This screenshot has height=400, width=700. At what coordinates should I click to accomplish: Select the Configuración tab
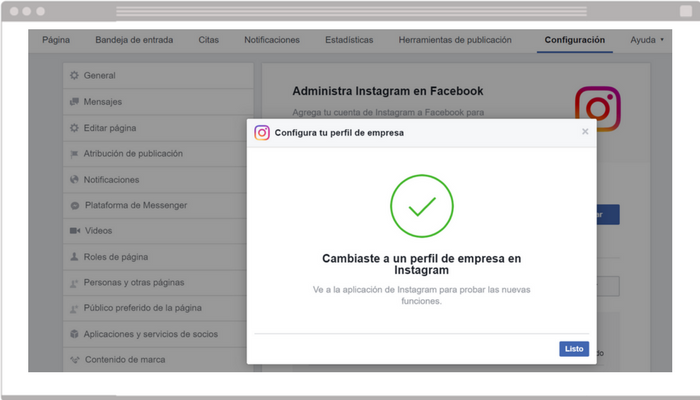pos(575,40)
